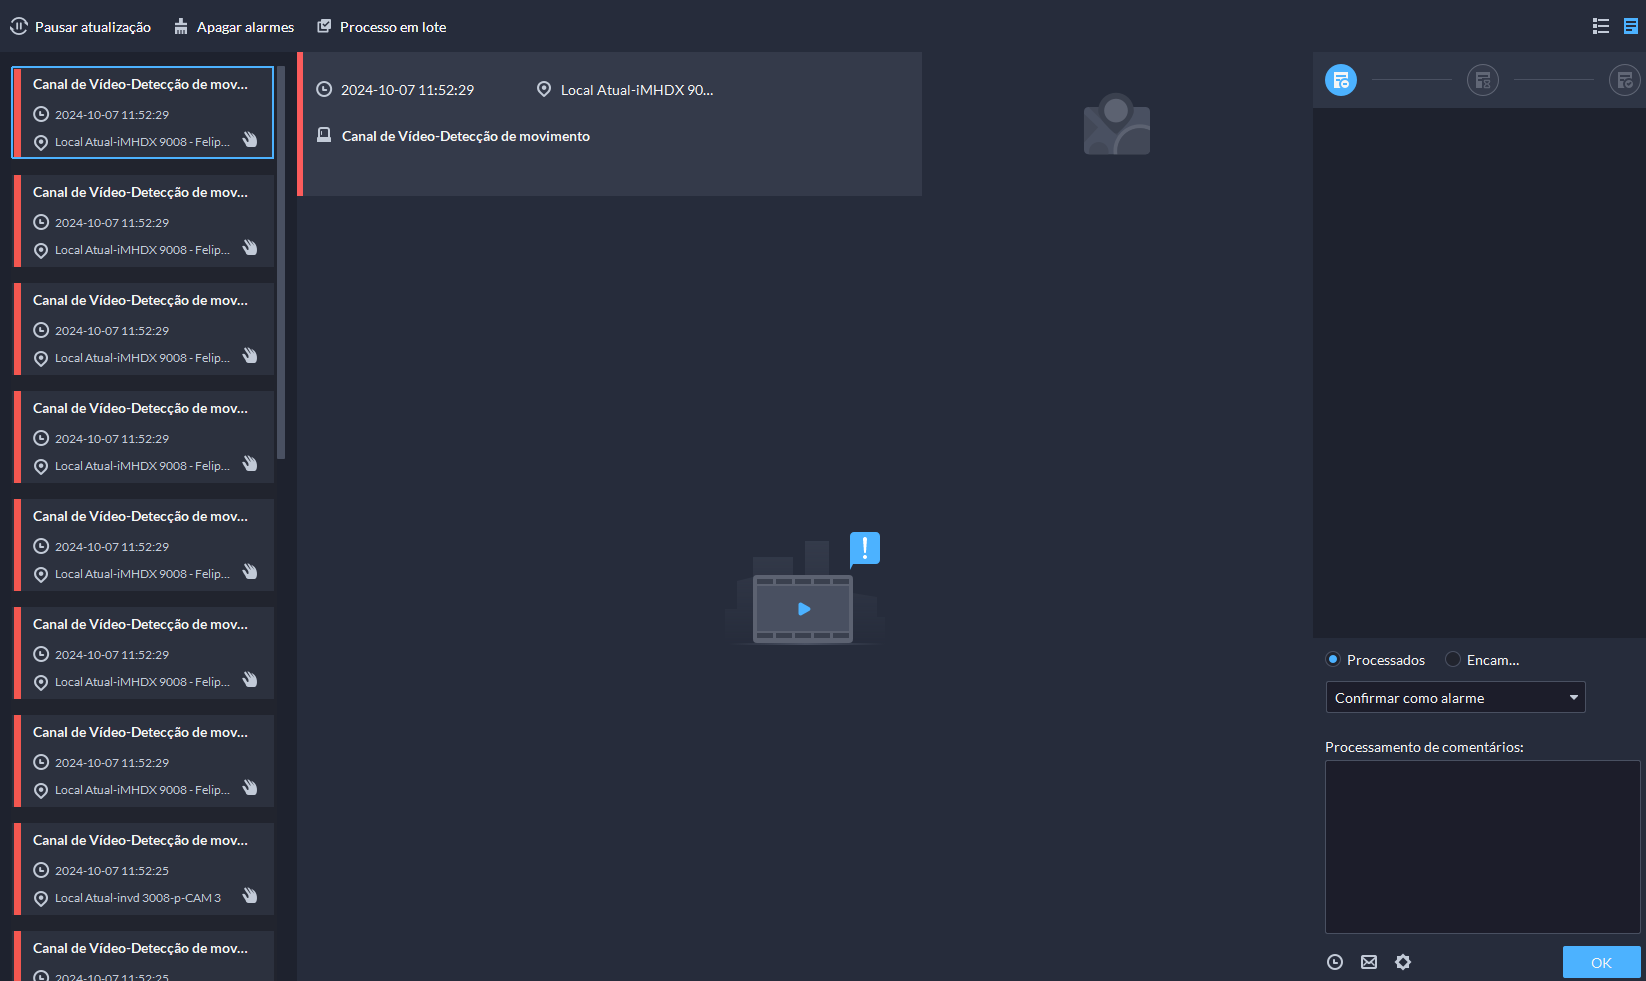Image resolution: width=1646 pixels, height=981 pixels.
Task: Select the Processados radio button
Action: 1333,660
